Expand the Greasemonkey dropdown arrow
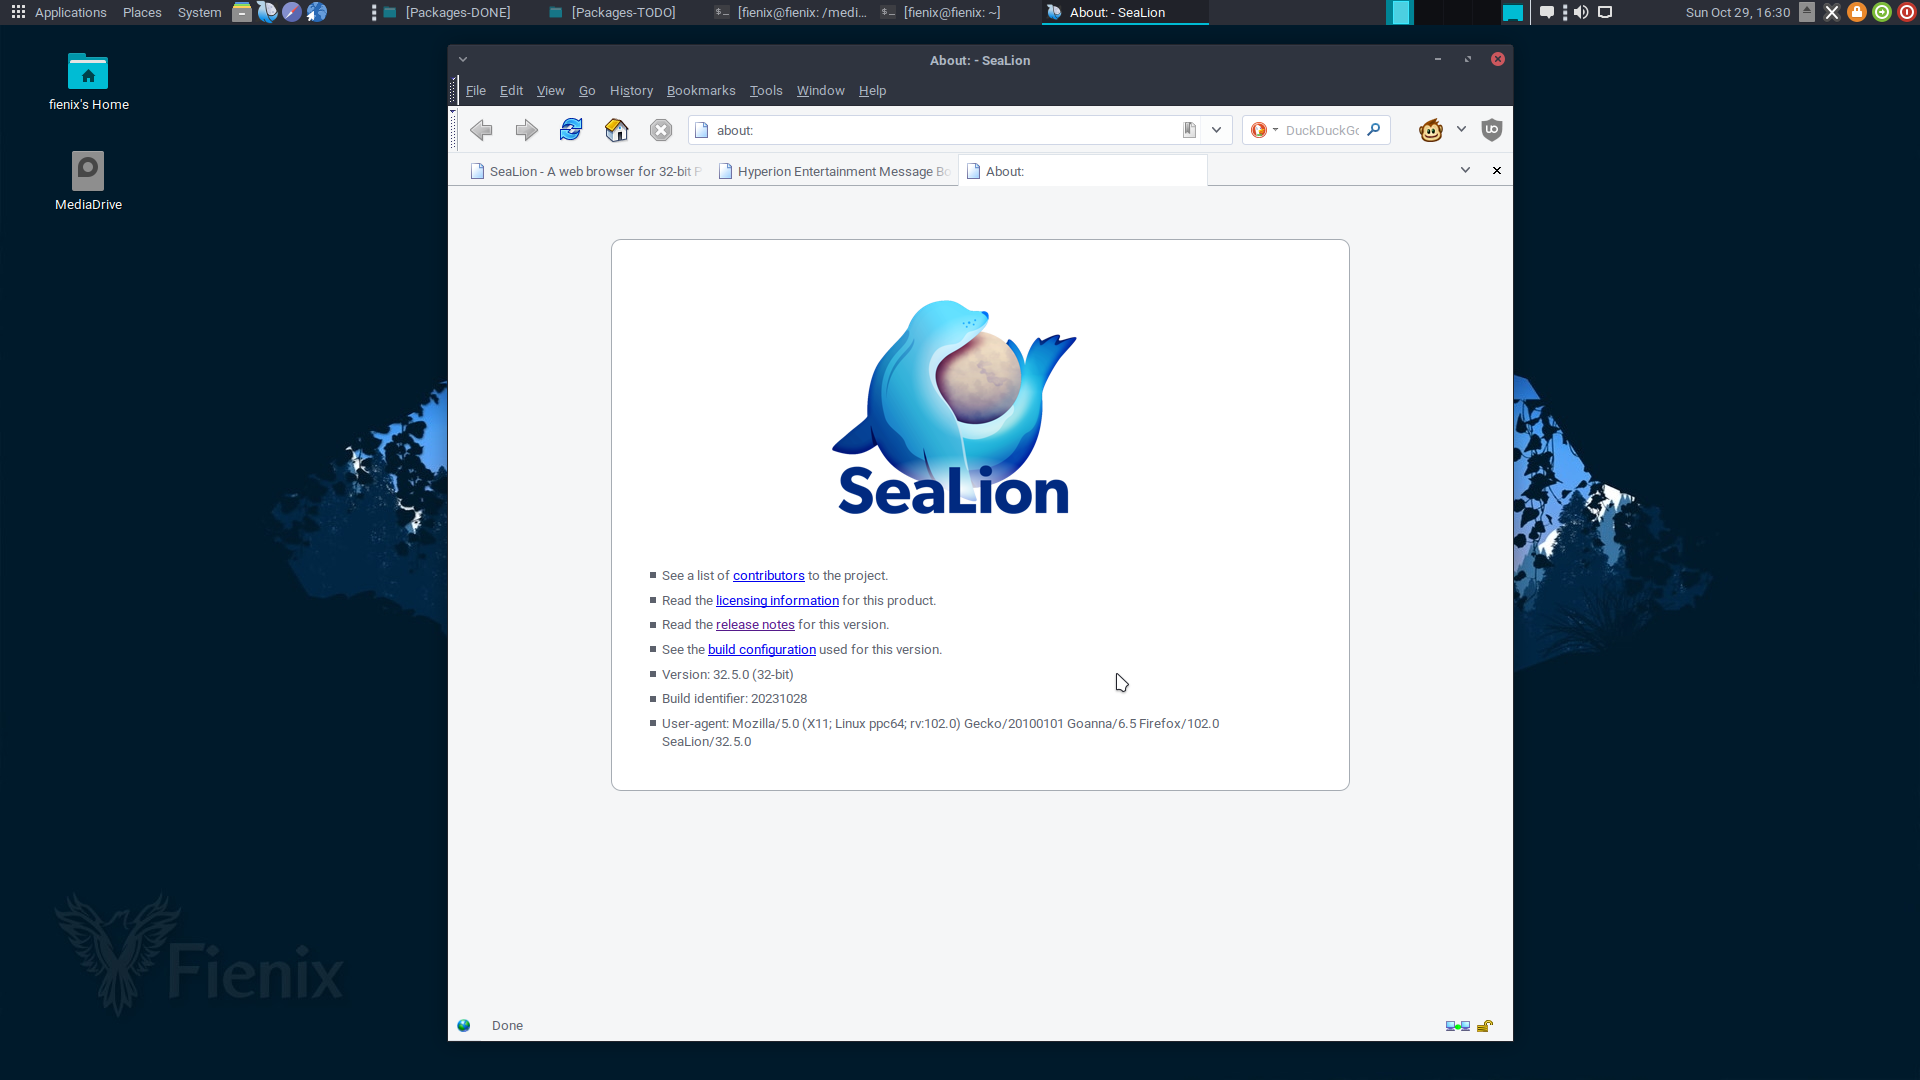This screenshot has height=1080, width=1920. [x=1461, y=130]
